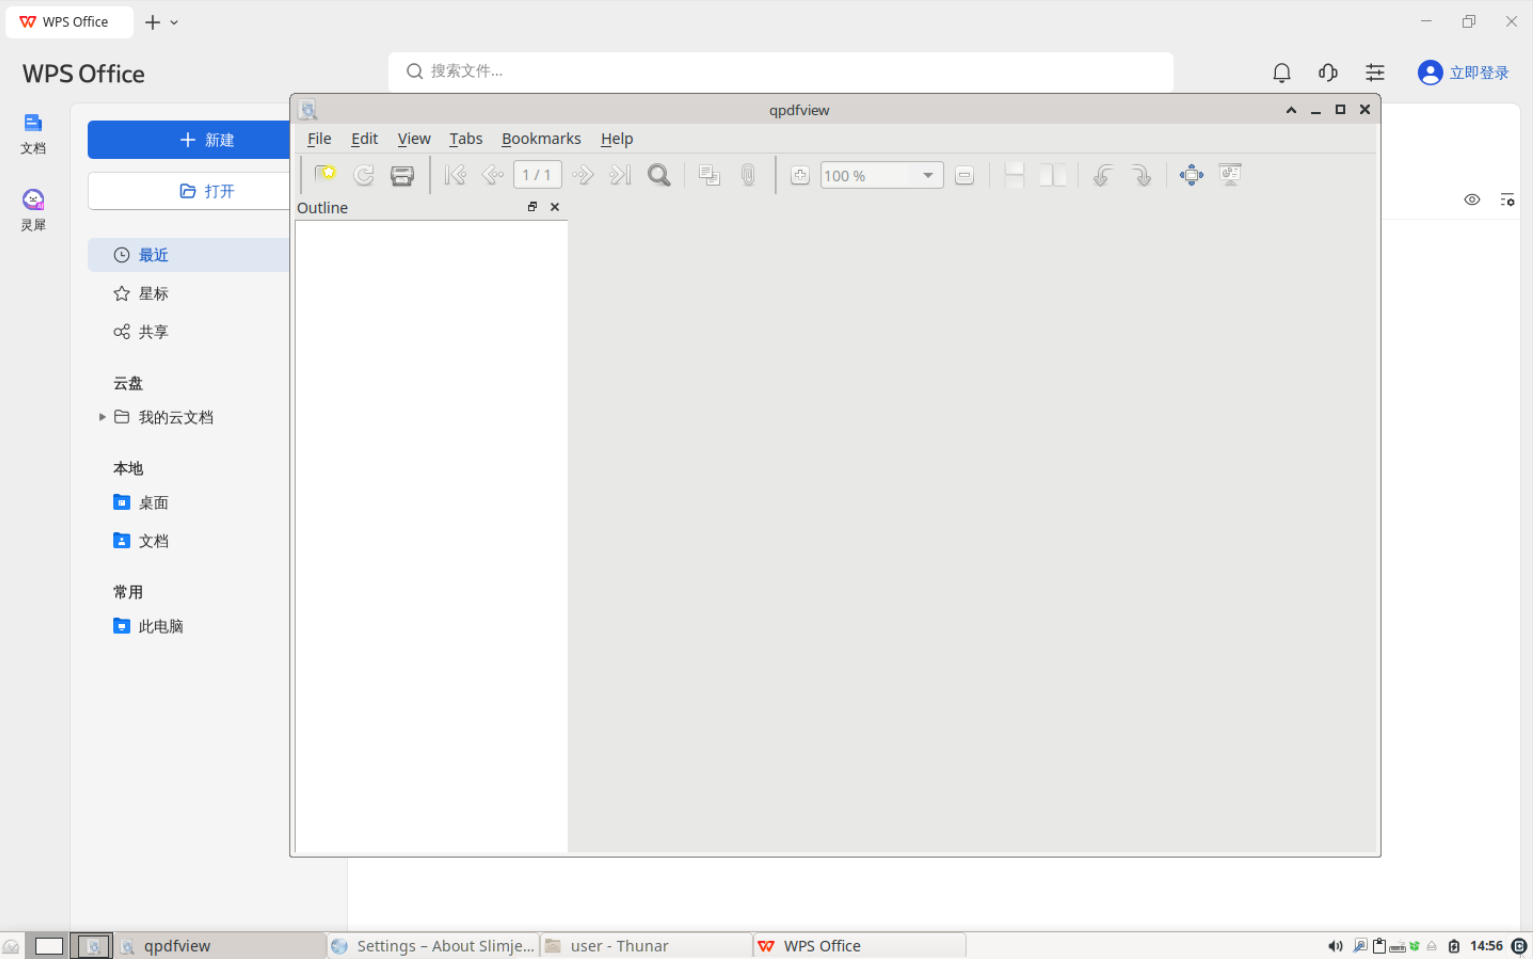The image size is (1533, 959).
Task: Click the fullscreen icon in qpdfview toolbar
Action: pos(1191,175)
